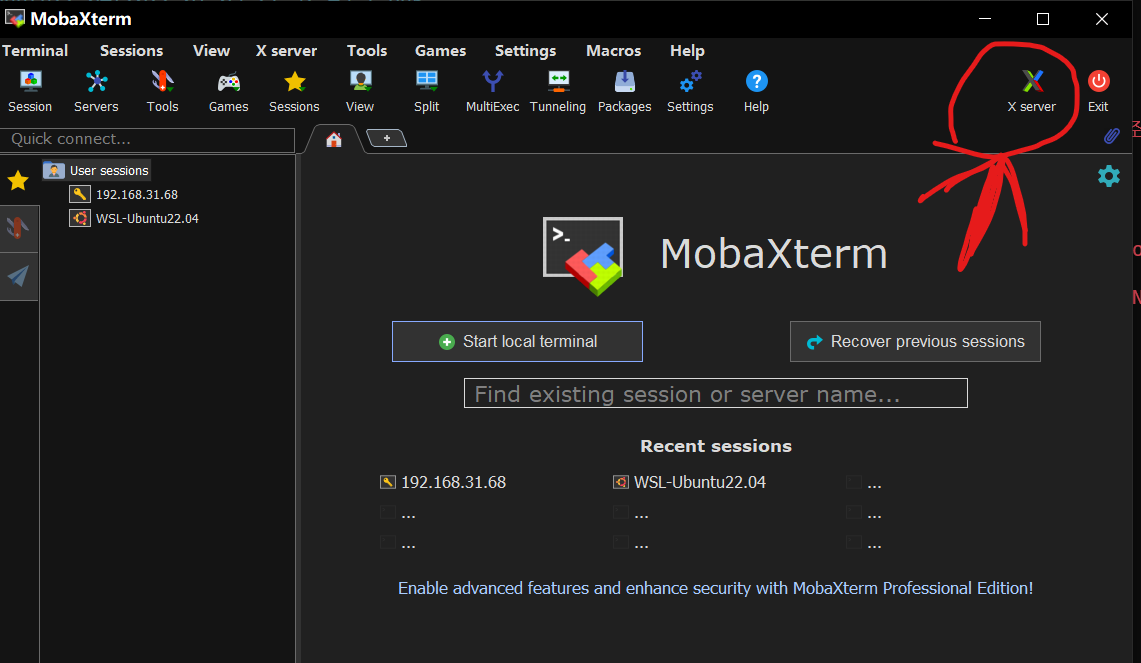1141x663 pixels.
Task: Open the Sessions menu
Action: click(x=132, y=50)
